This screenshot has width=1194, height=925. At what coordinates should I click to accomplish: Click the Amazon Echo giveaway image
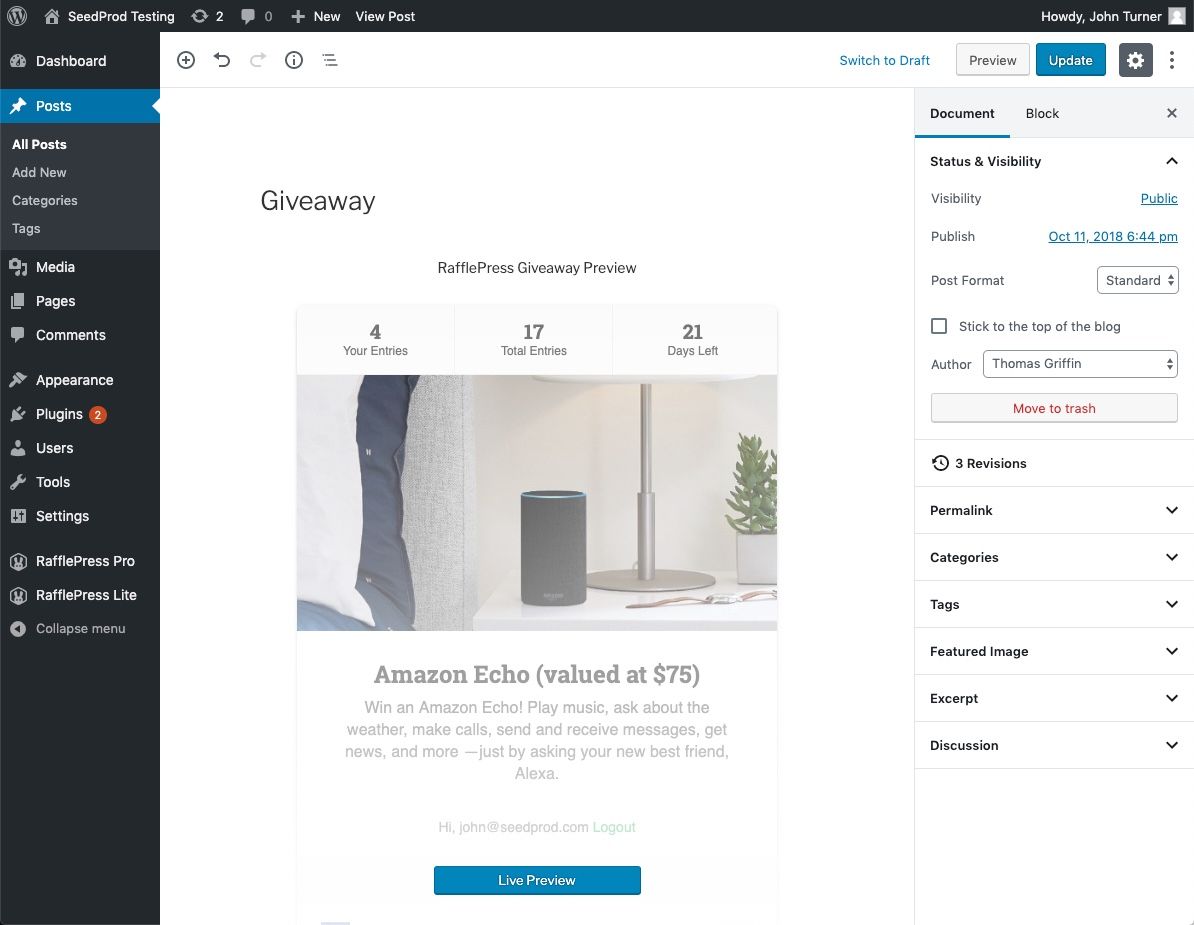coord(537,502)
